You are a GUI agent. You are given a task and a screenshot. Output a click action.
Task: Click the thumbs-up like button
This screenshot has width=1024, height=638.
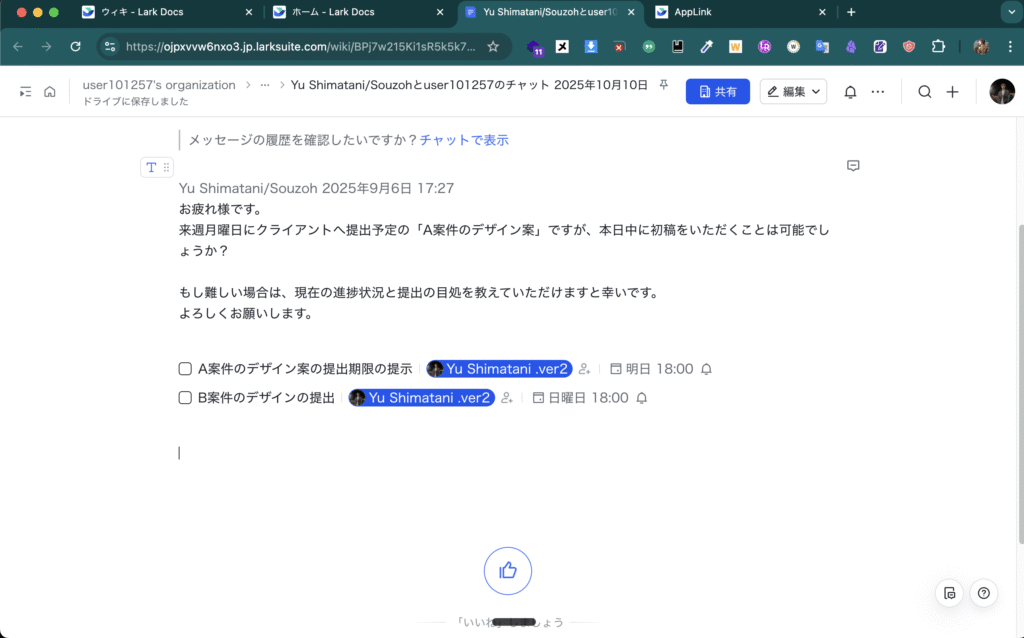click(x=508, y=571)
